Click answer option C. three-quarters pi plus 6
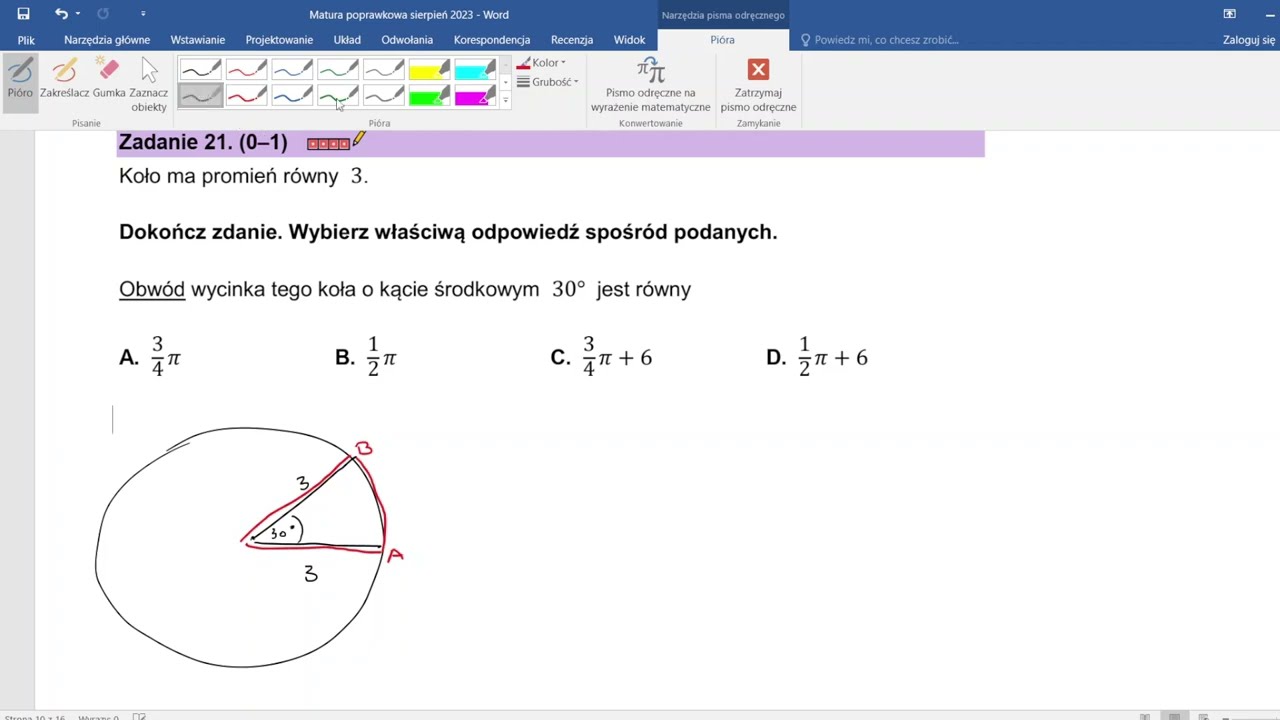 [601, 357]
